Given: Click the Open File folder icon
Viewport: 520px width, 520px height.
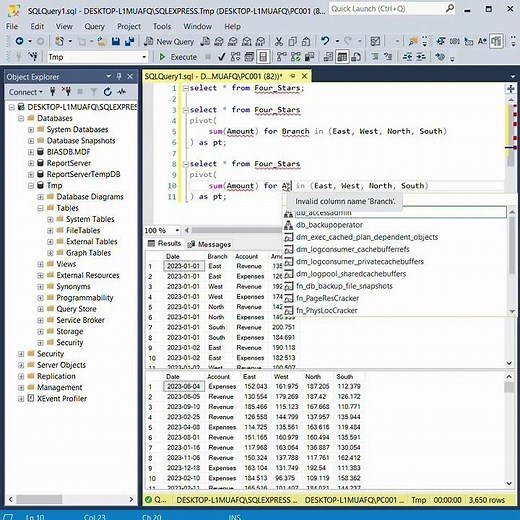Looking at the screenshot, I should pos(102,41).
